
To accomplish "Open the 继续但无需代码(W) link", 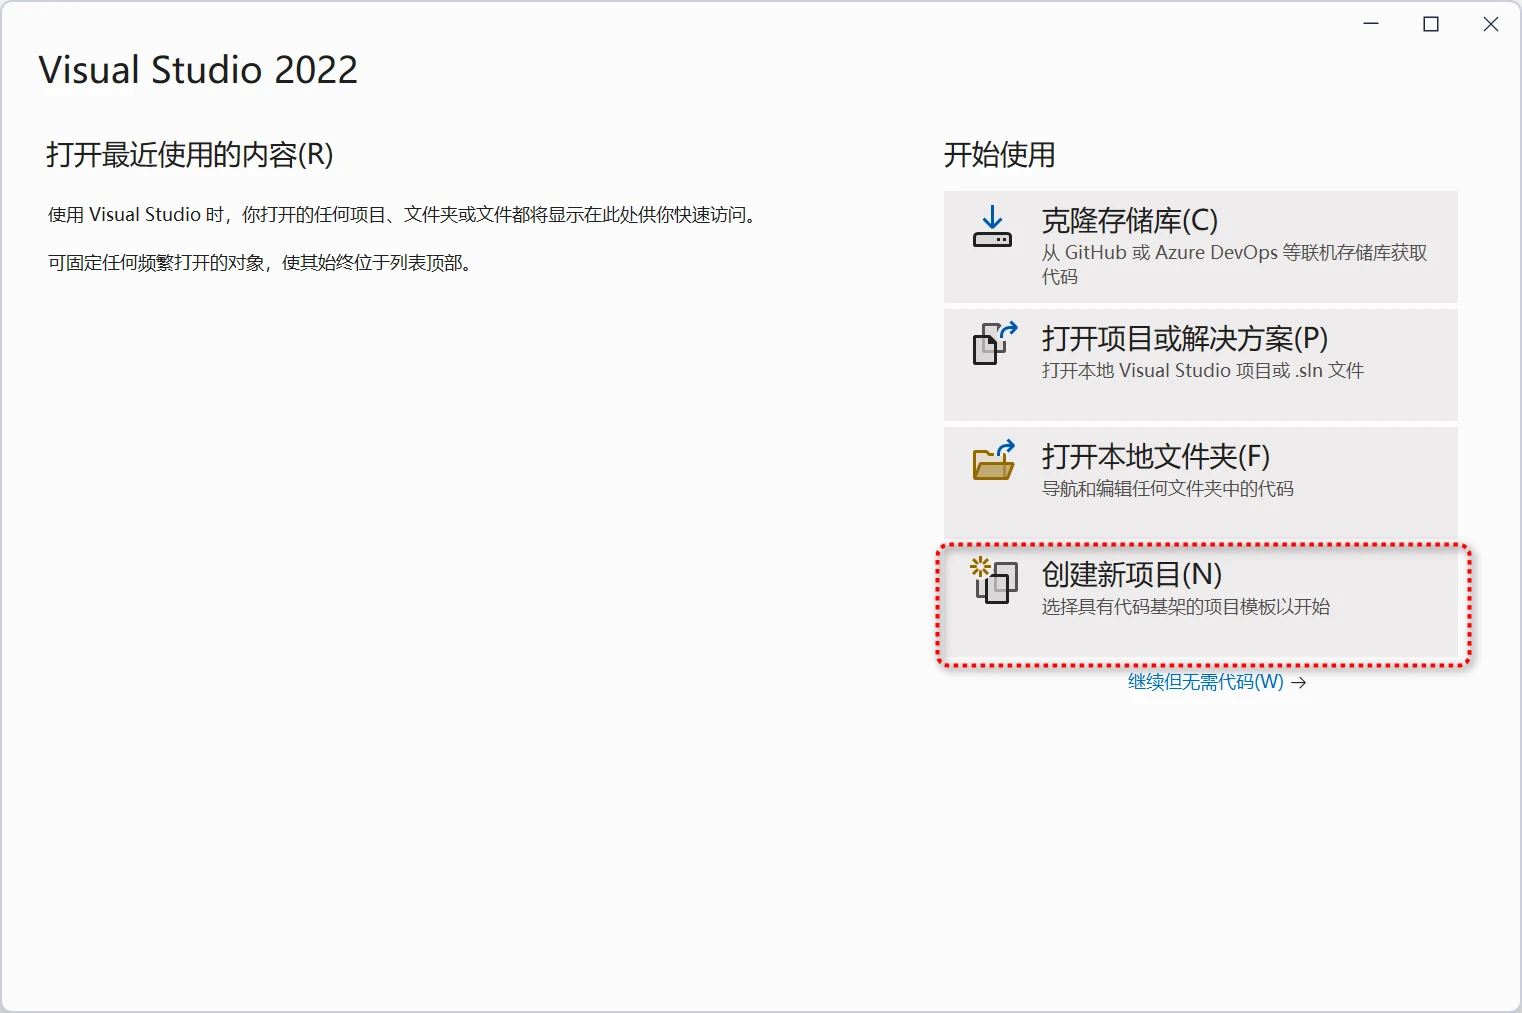I will click(1205, 682).
